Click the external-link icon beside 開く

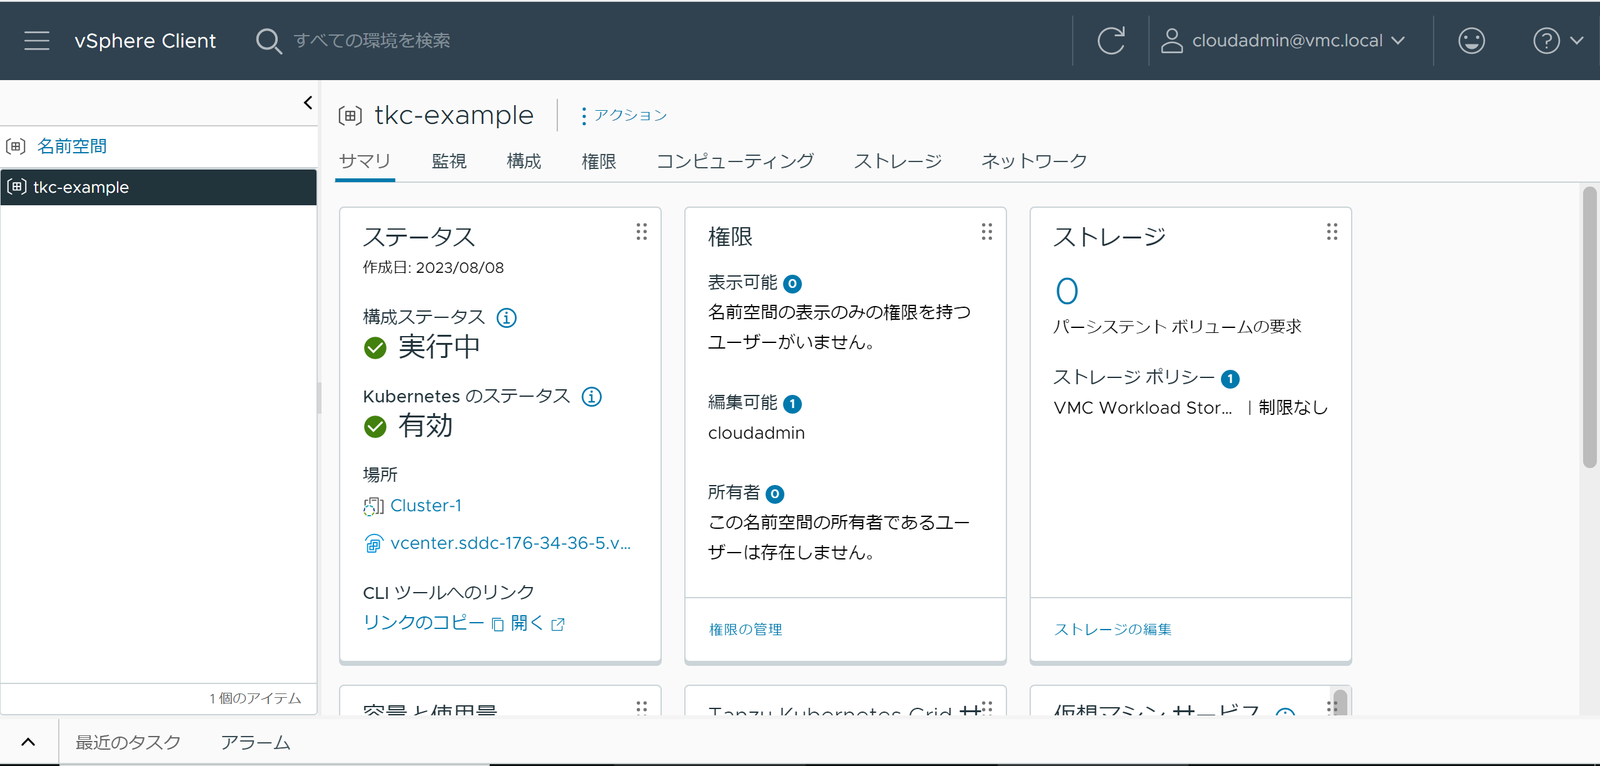pyautogui.click(x=558, y=624)
